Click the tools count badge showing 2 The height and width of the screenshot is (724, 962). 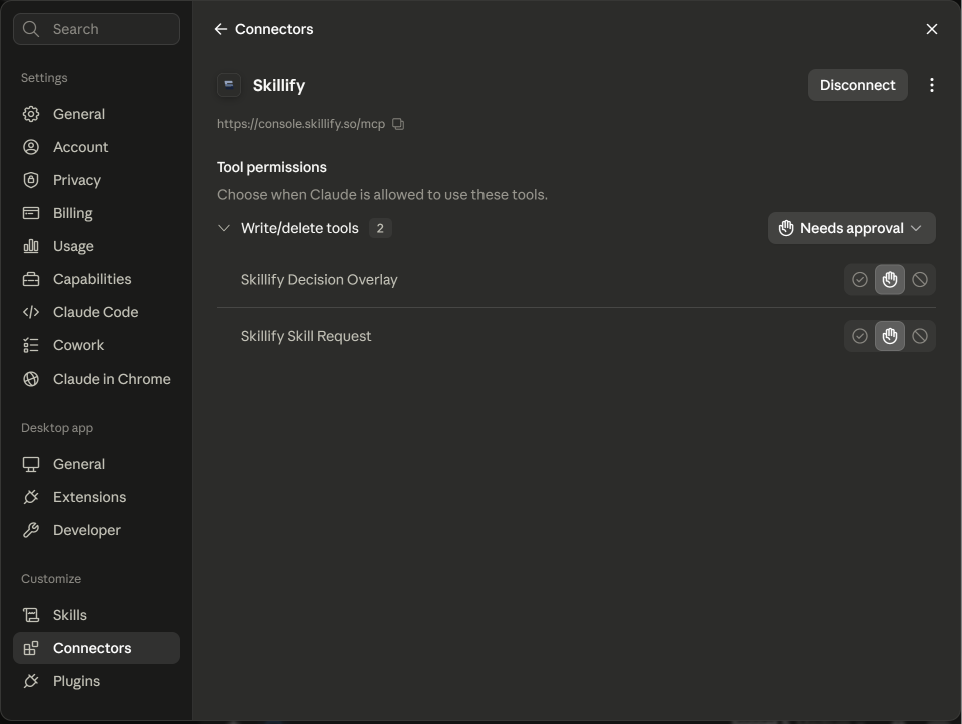point(380,228)
